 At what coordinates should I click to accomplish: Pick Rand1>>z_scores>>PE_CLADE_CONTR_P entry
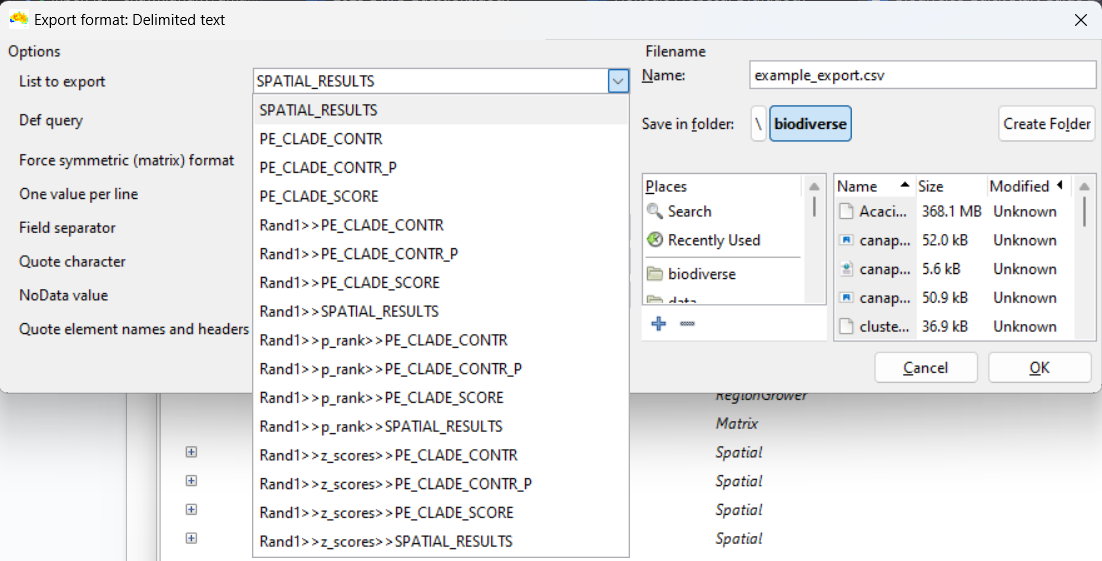pos(395,484)
